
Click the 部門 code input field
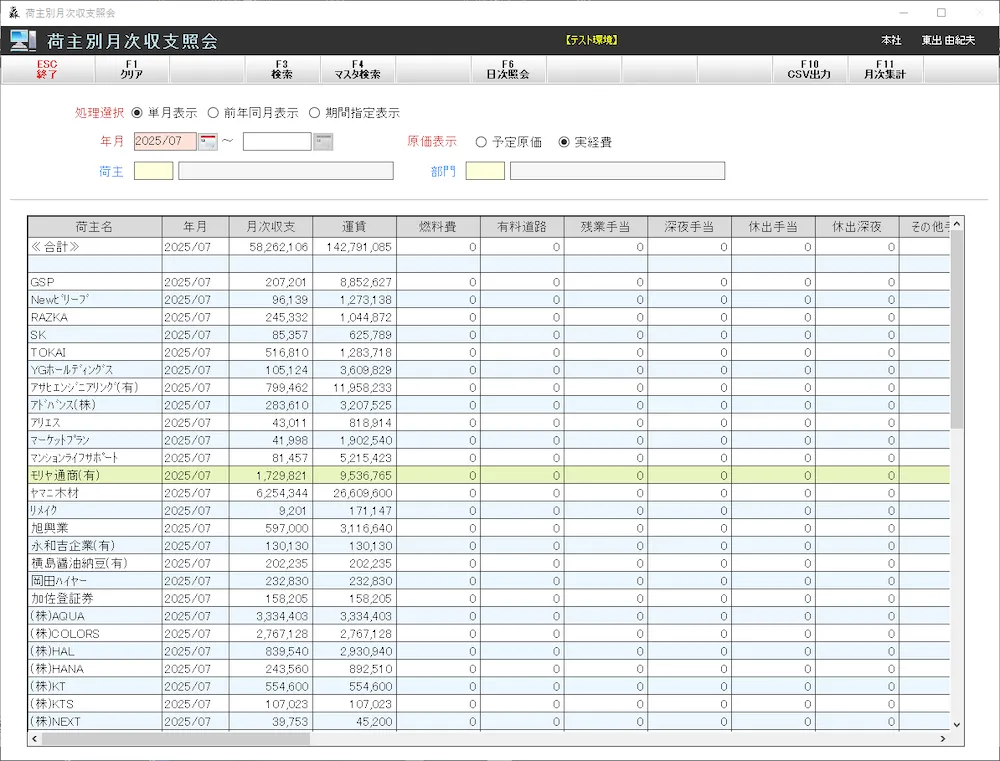click(485, 171)
